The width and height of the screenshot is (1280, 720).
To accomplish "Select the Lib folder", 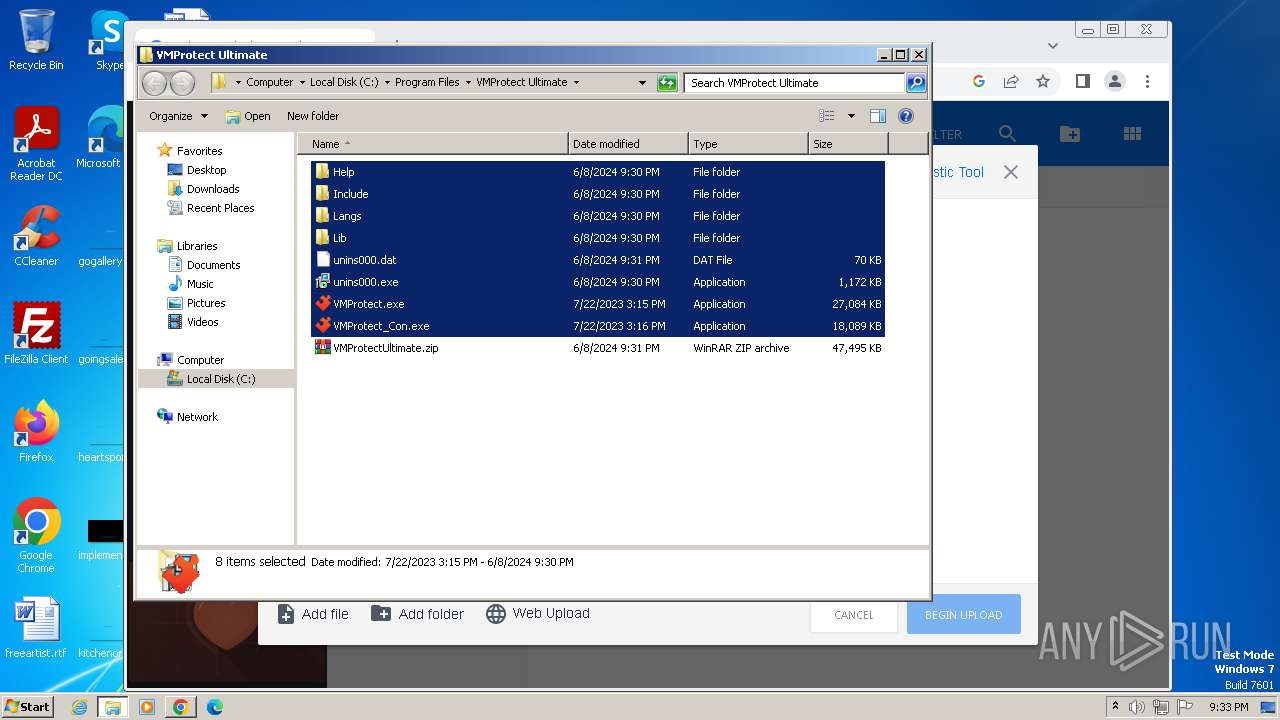I will (598, 238).
